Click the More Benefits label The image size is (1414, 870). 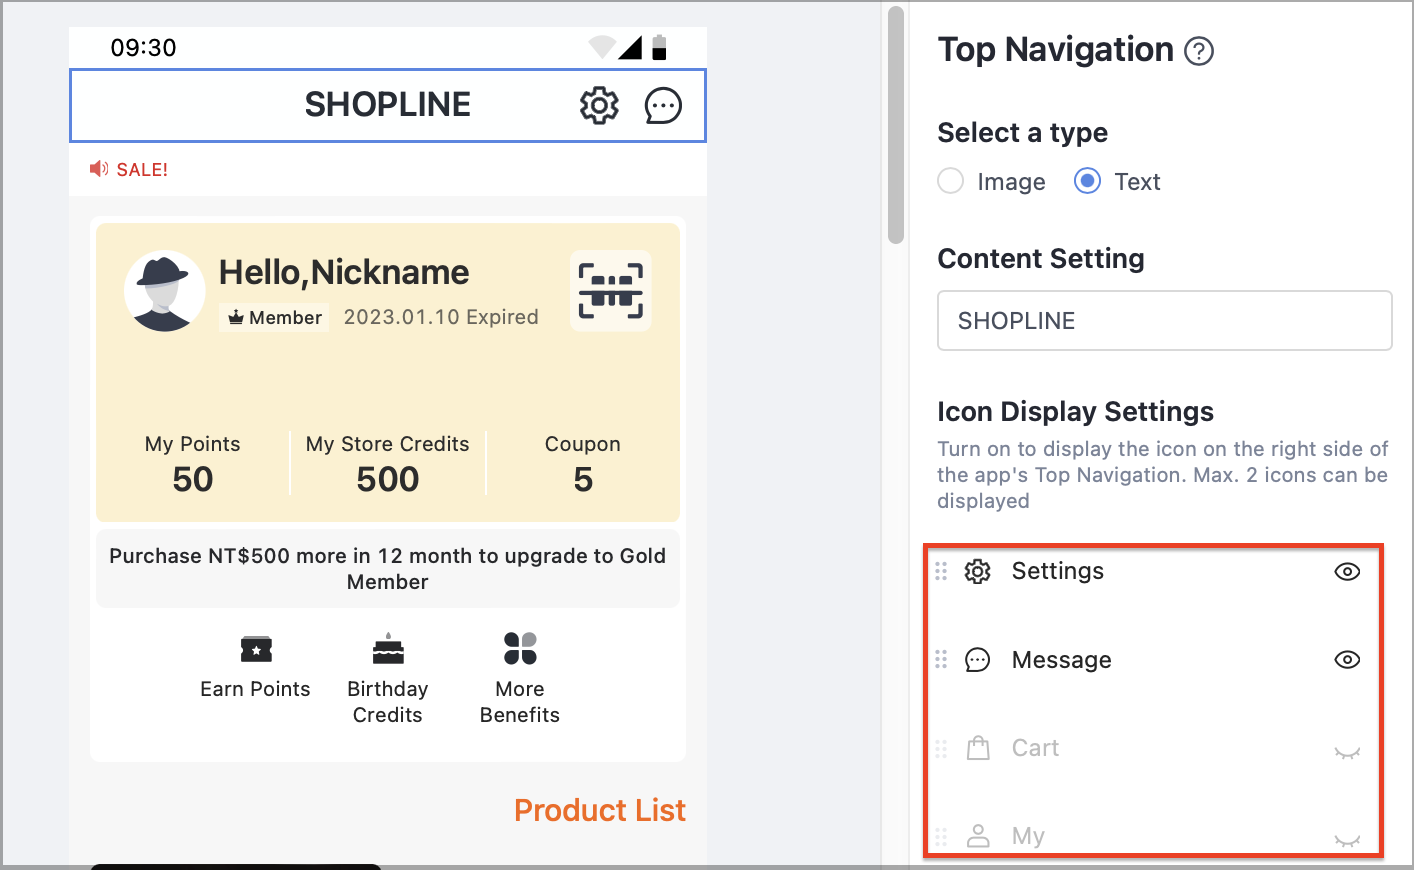520,702
